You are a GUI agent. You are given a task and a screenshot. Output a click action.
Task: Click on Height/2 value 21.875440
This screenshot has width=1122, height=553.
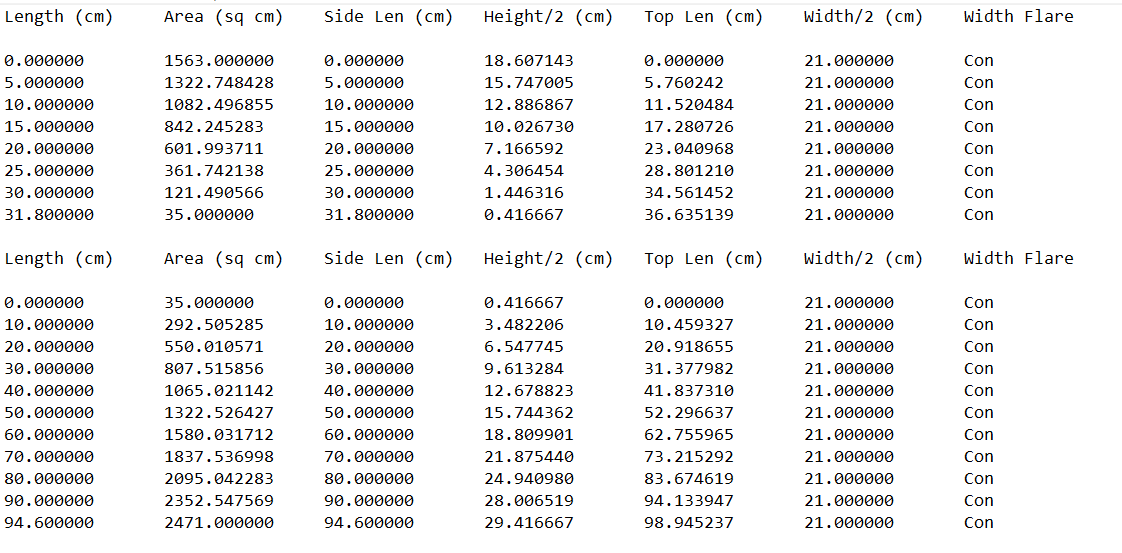[x=529, y=457]
